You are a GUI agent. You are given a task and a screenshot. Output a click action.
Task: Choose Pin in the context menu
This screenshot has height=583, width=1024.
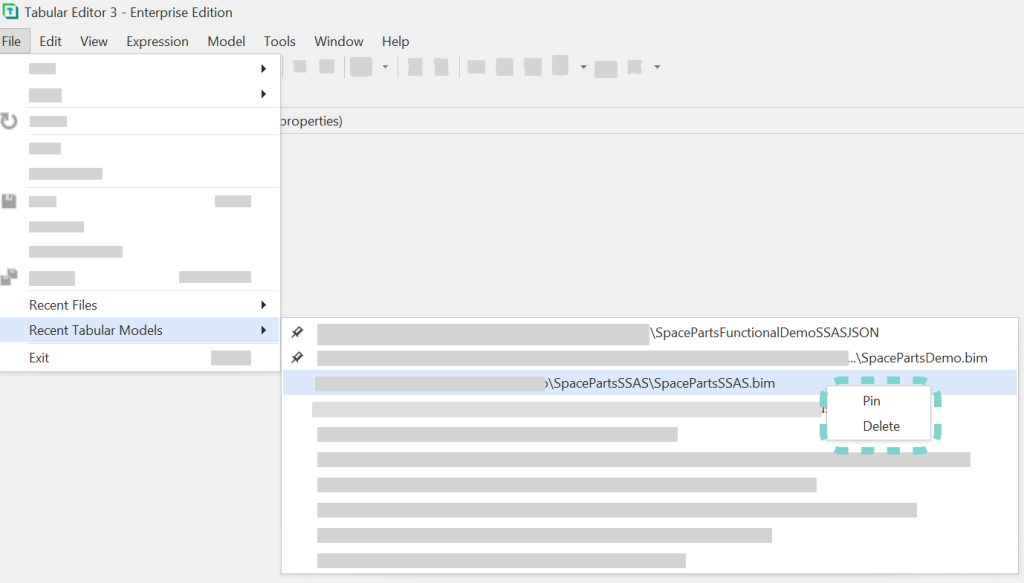pyautogui.click(x=878, y=401)
